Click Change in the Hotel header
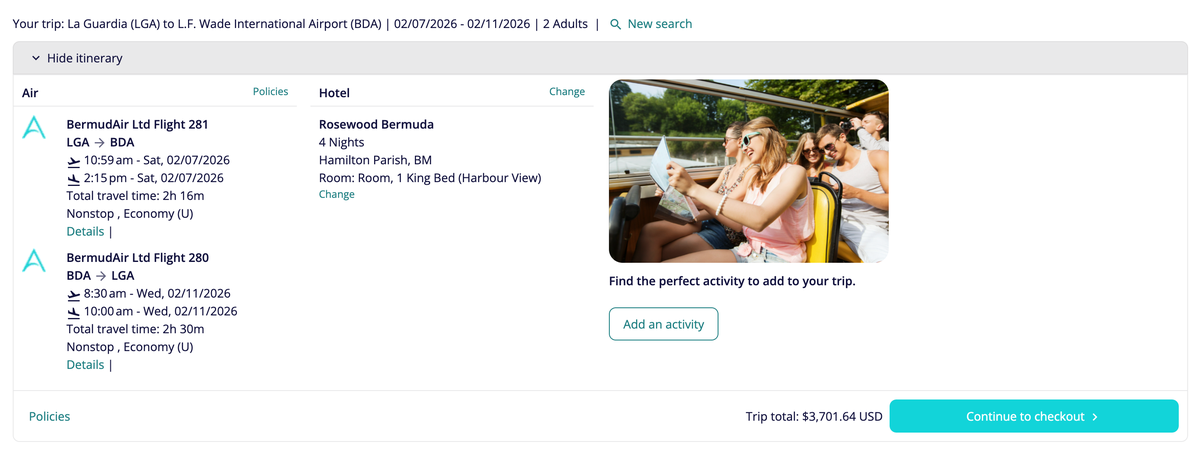The height and width of the screenshot is (450, 1200). (566, 92)
